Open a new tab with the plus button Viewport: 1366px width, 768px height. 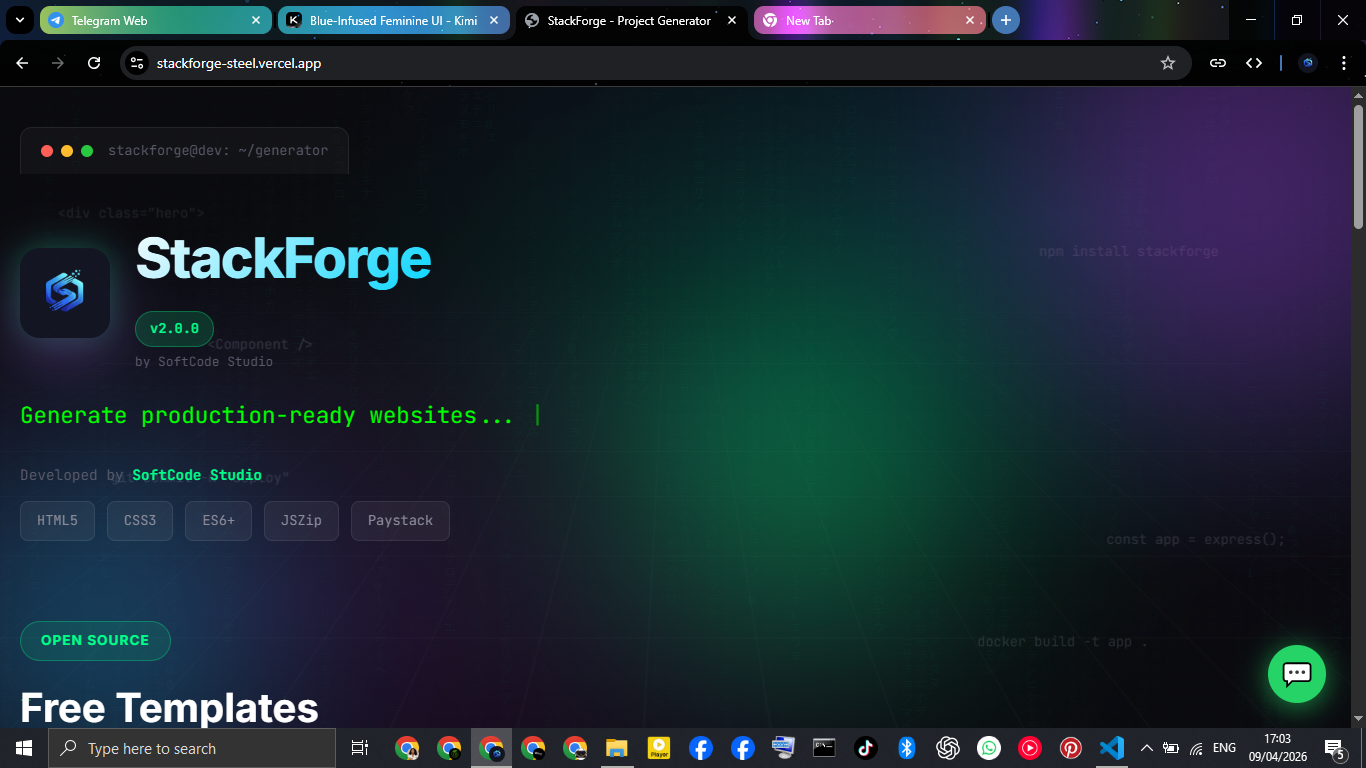coord(1006,20)
